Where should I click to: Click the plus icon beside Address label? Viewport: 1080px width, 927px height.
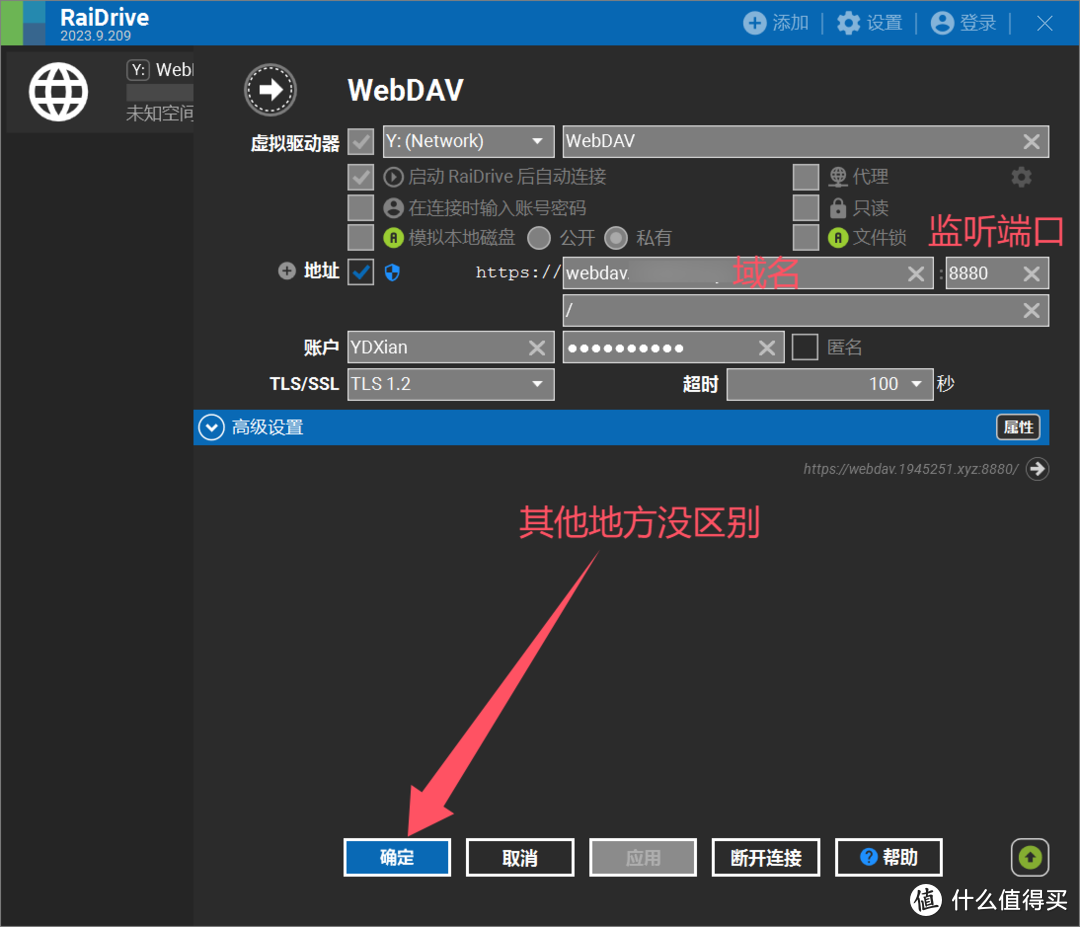(x=287, y=271)
